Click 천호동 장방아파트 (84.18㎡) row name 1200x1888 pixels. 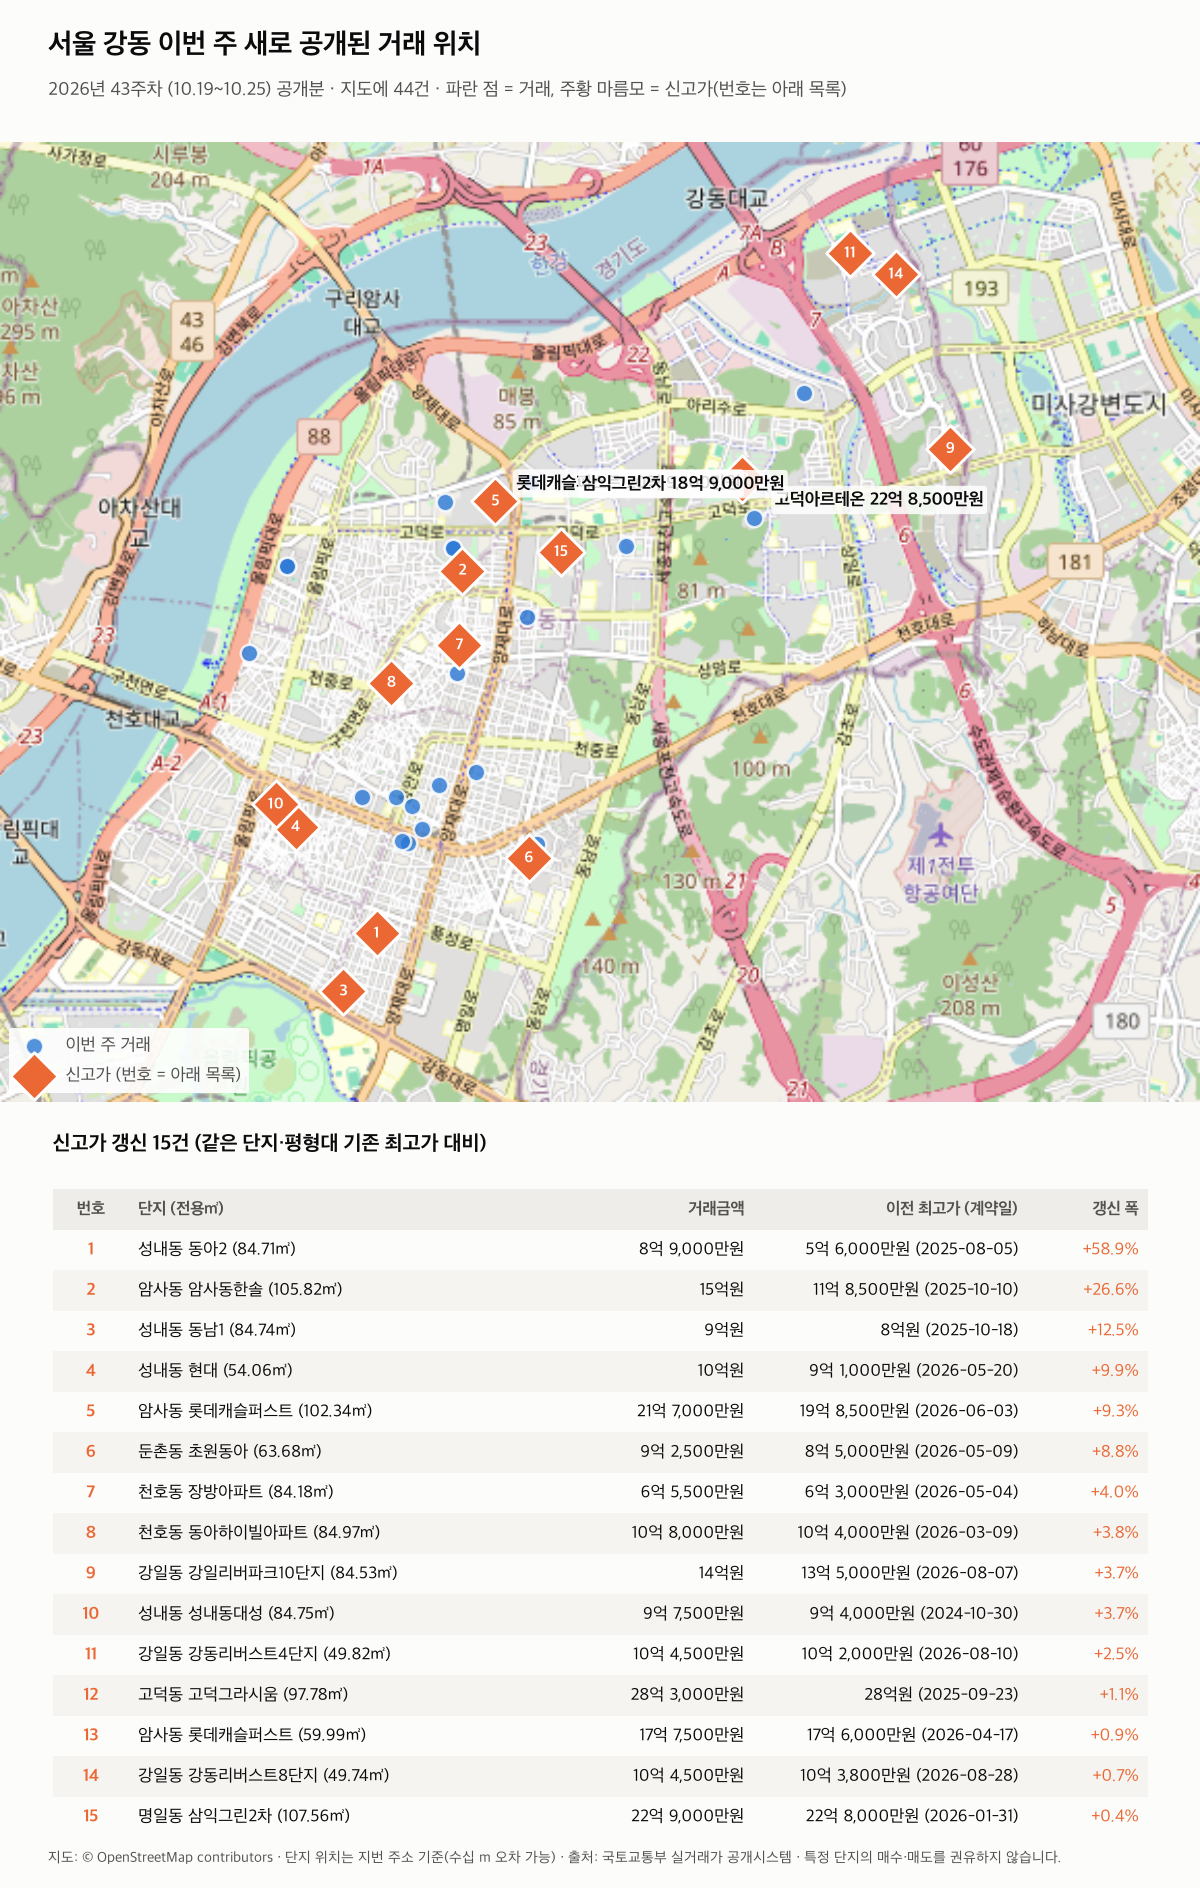236,1492
